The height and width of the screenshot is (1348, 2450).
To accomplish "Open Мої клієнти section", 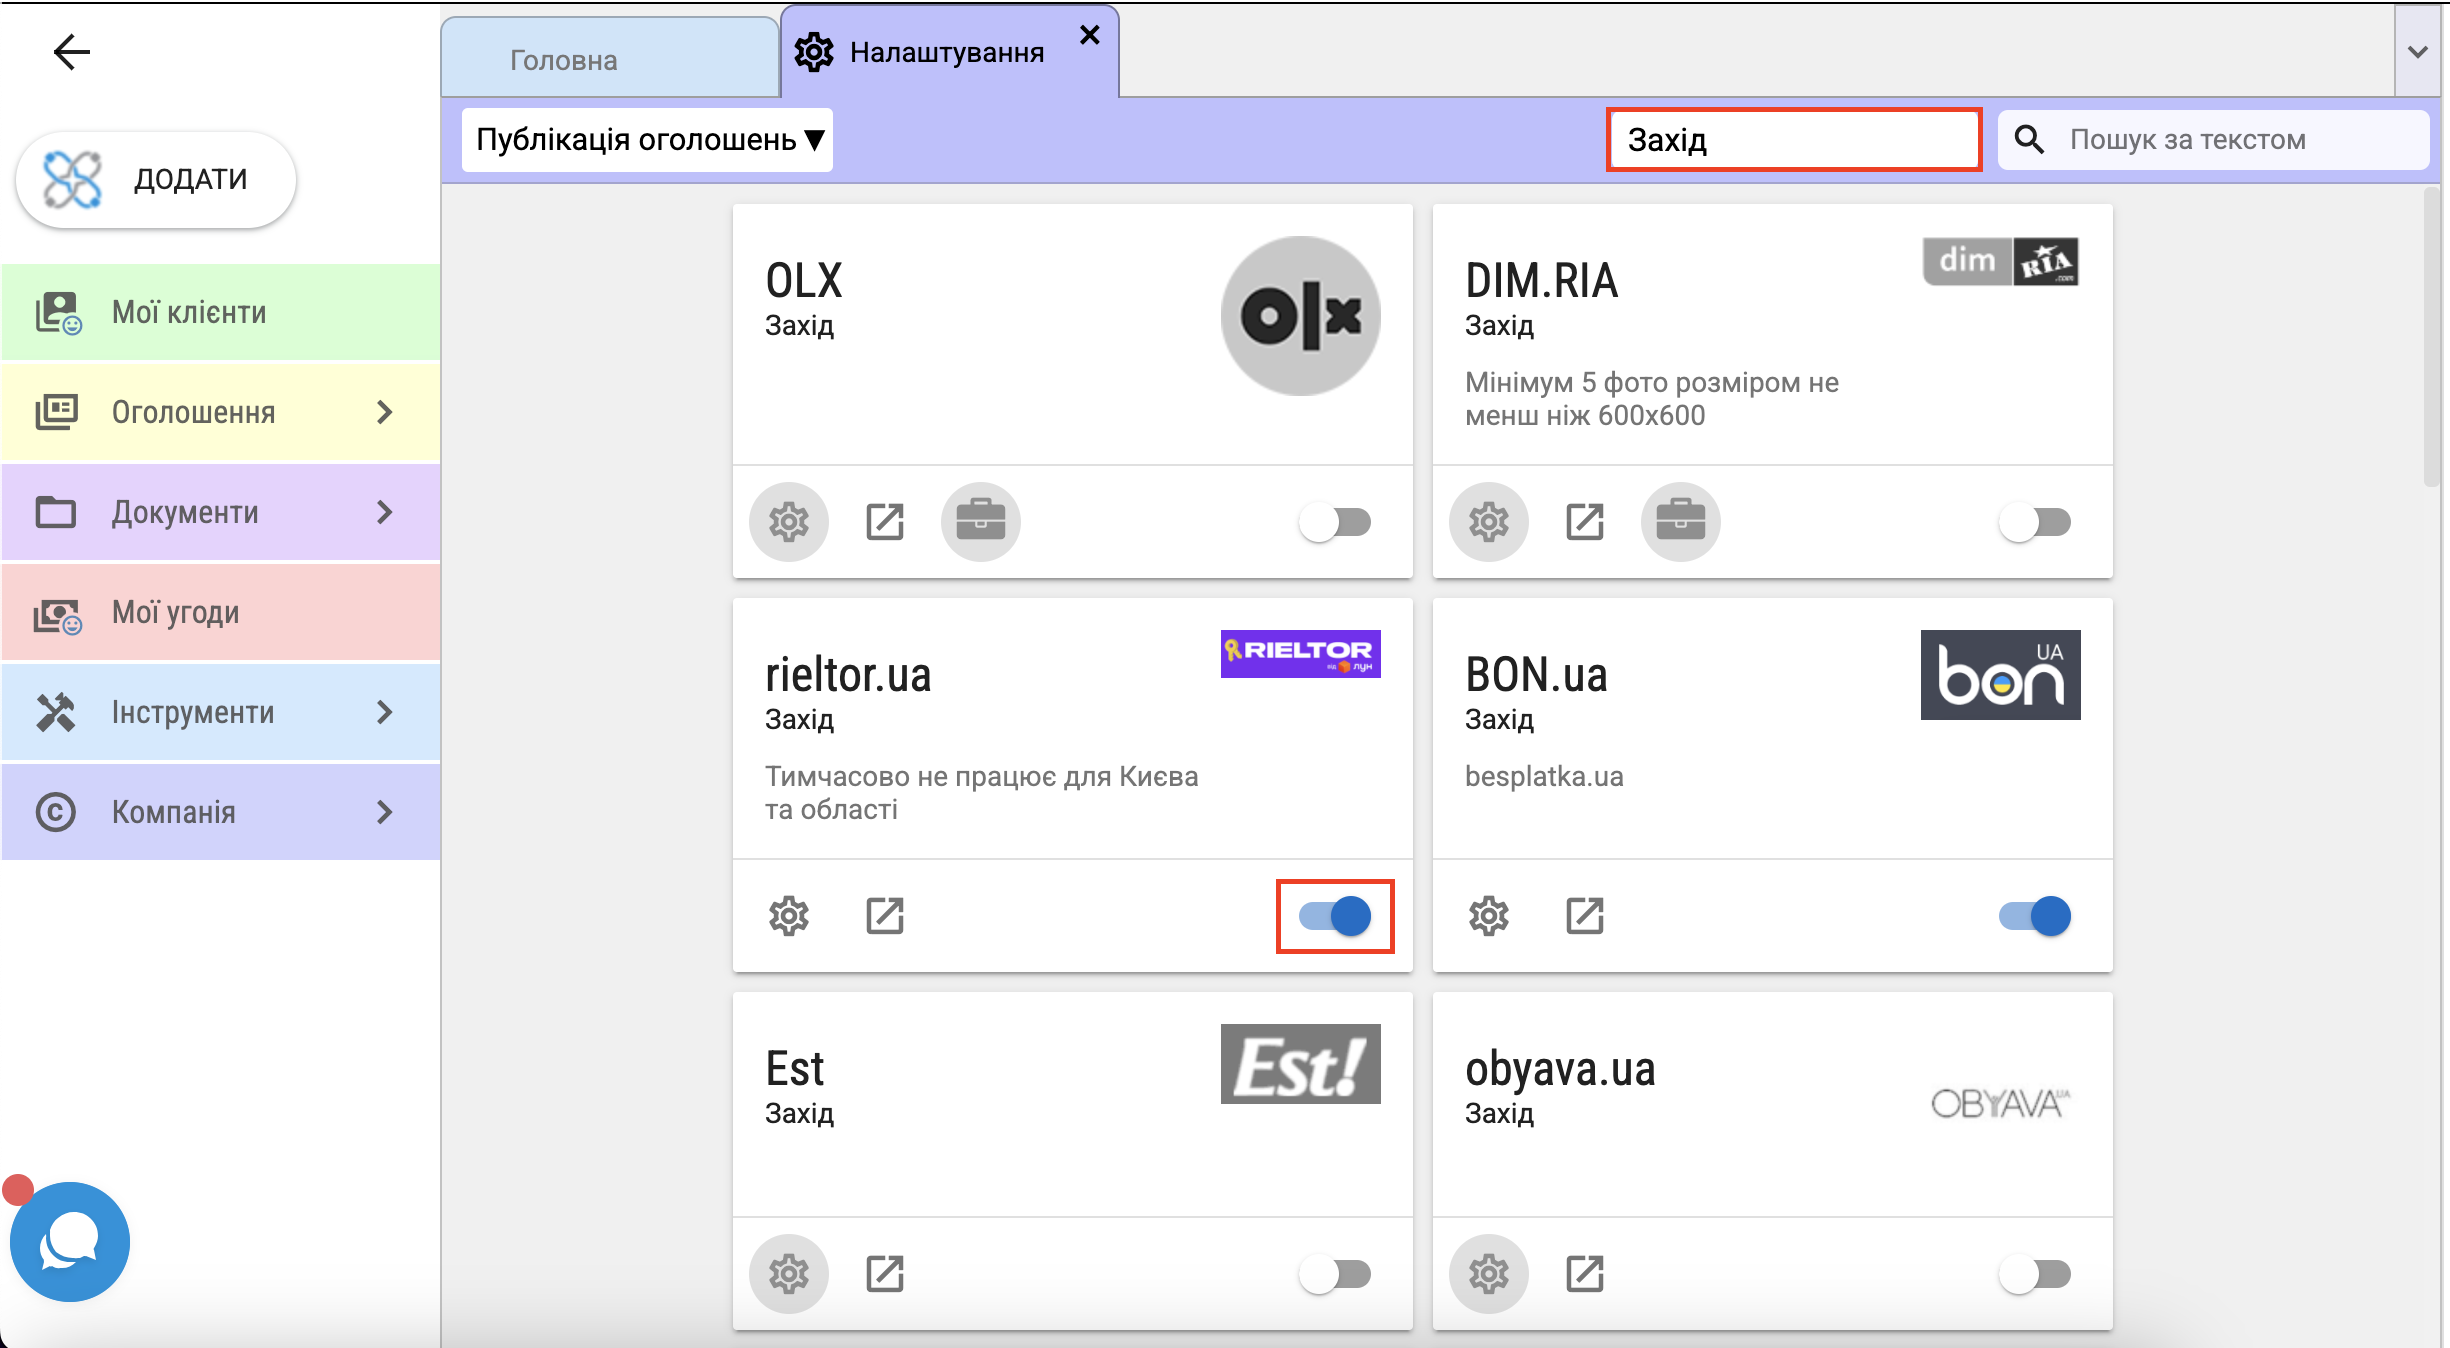I will click(221, 312).
